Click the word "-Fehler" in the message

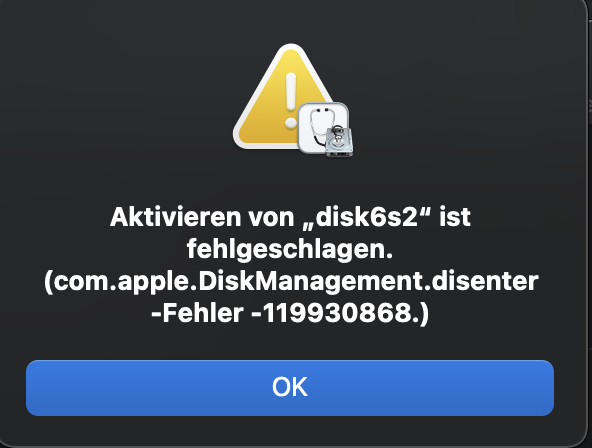pyautogui.click(x=197, y=313)
